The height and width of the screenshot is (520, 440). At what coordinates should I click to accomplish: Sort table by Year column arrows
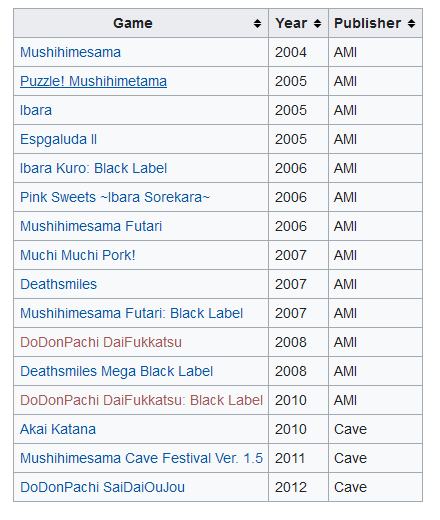[317, 23]
